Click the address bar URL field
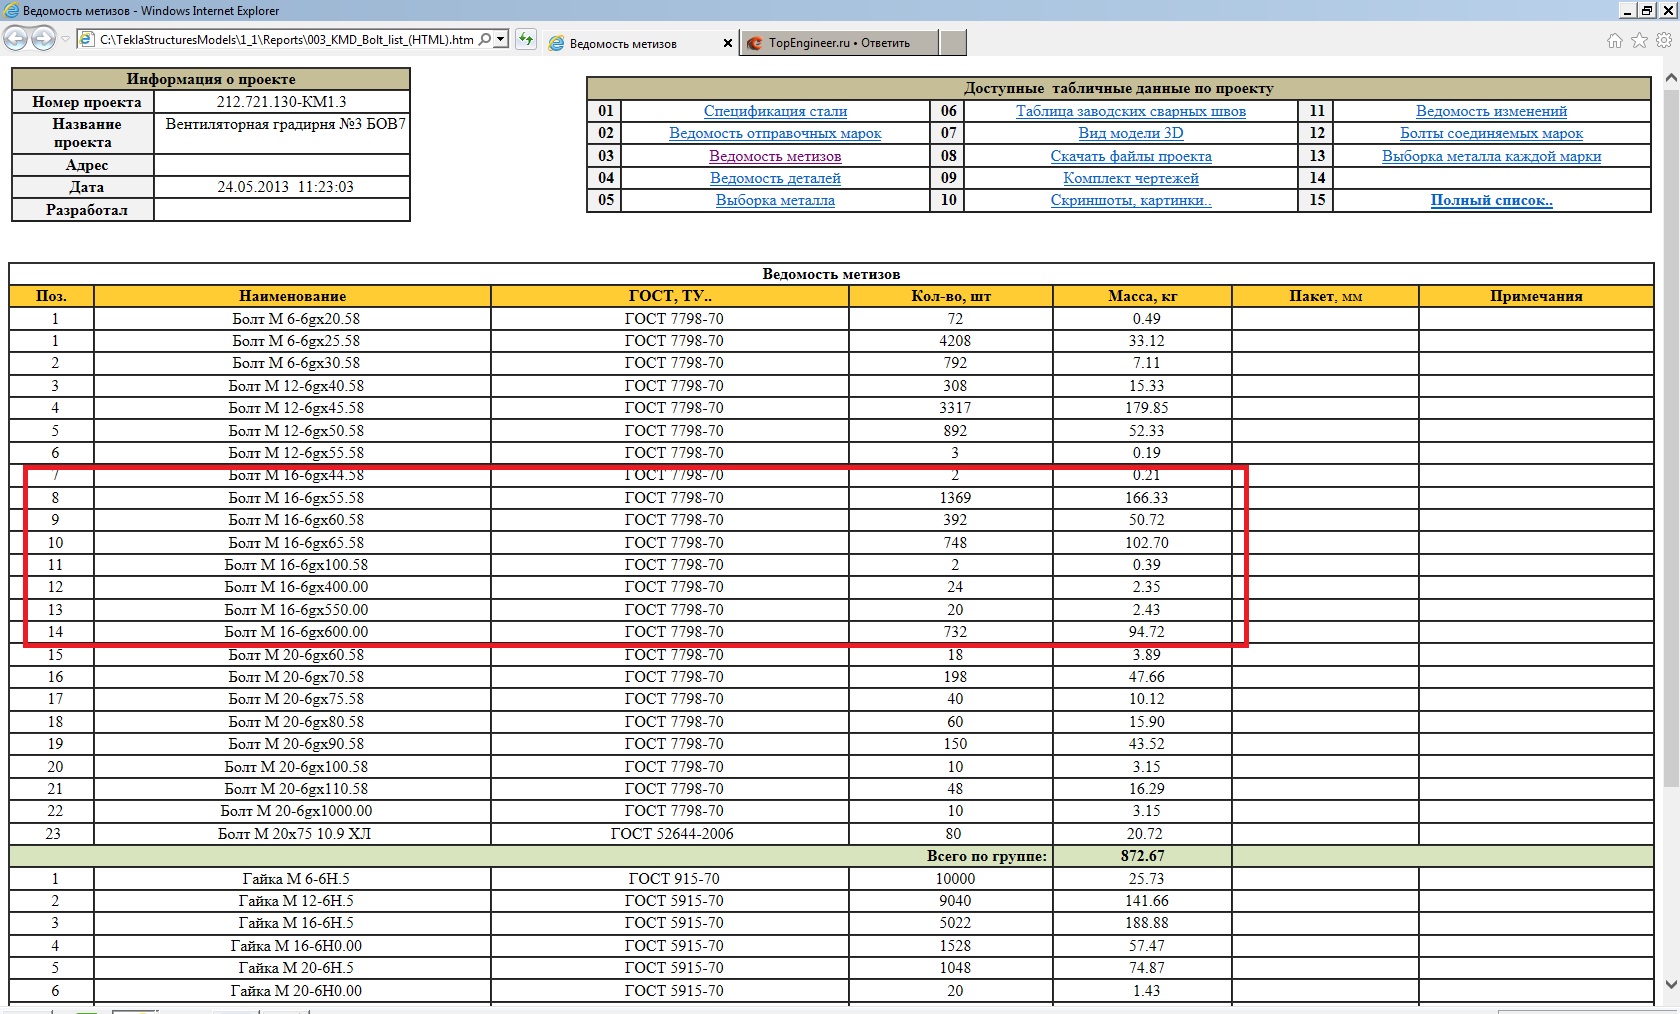This screenshot has width=1680, height=1014. coord(285,40)
